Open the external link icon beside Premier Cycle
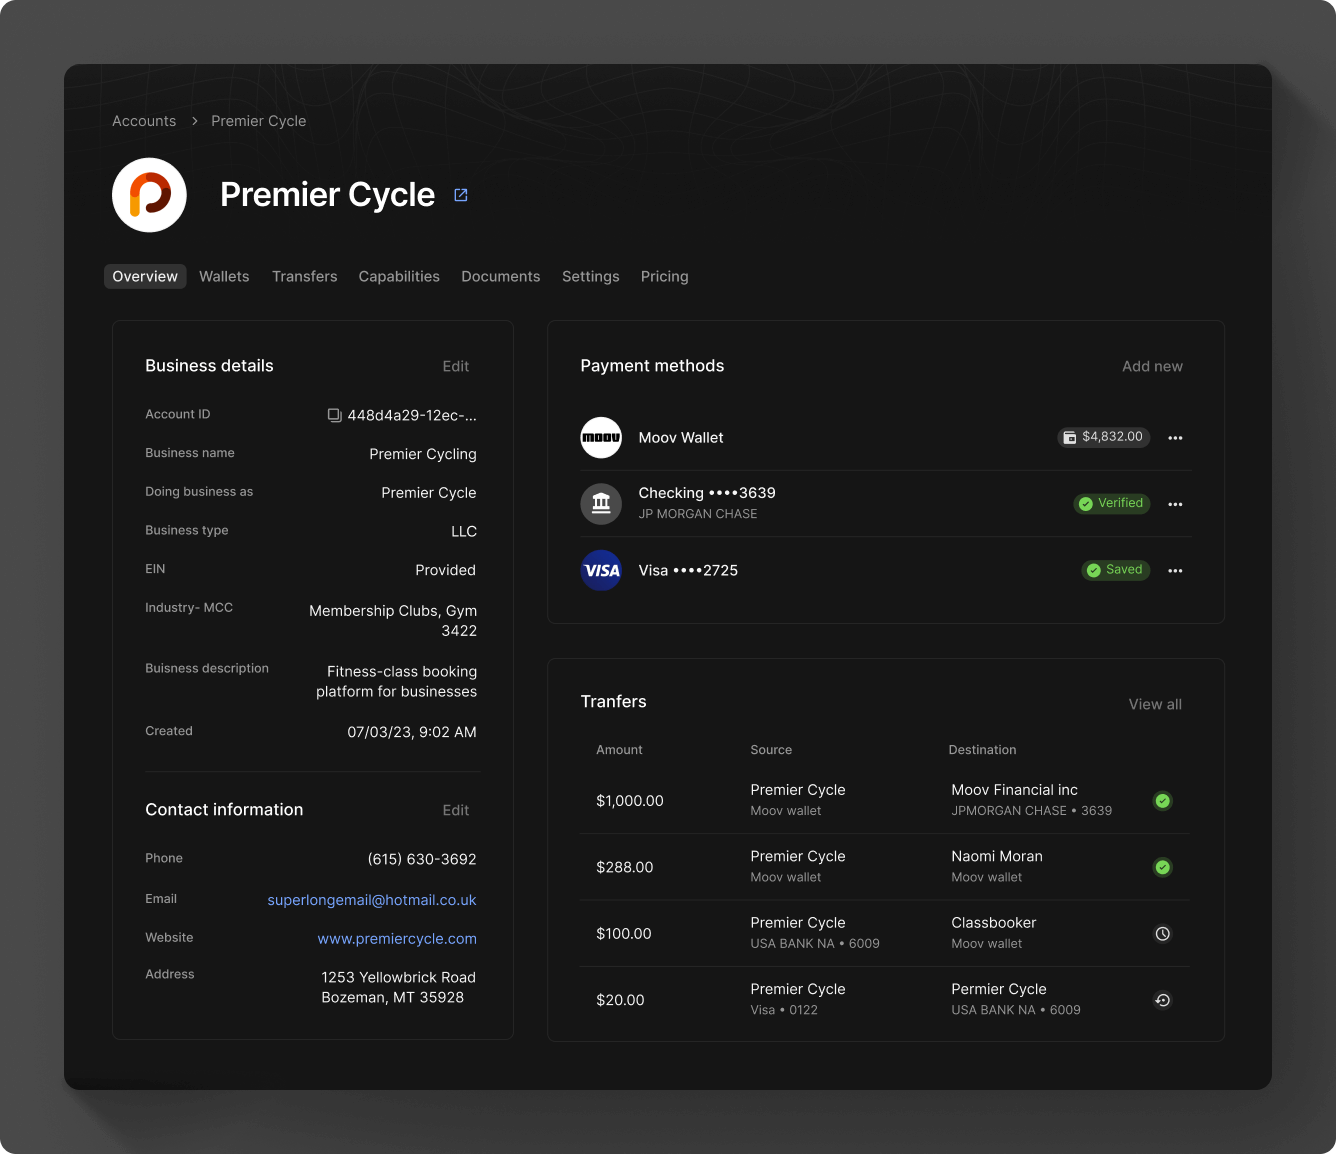Image resolution: width=1336 pixels, height=1154 pixels. coord(461,195)
